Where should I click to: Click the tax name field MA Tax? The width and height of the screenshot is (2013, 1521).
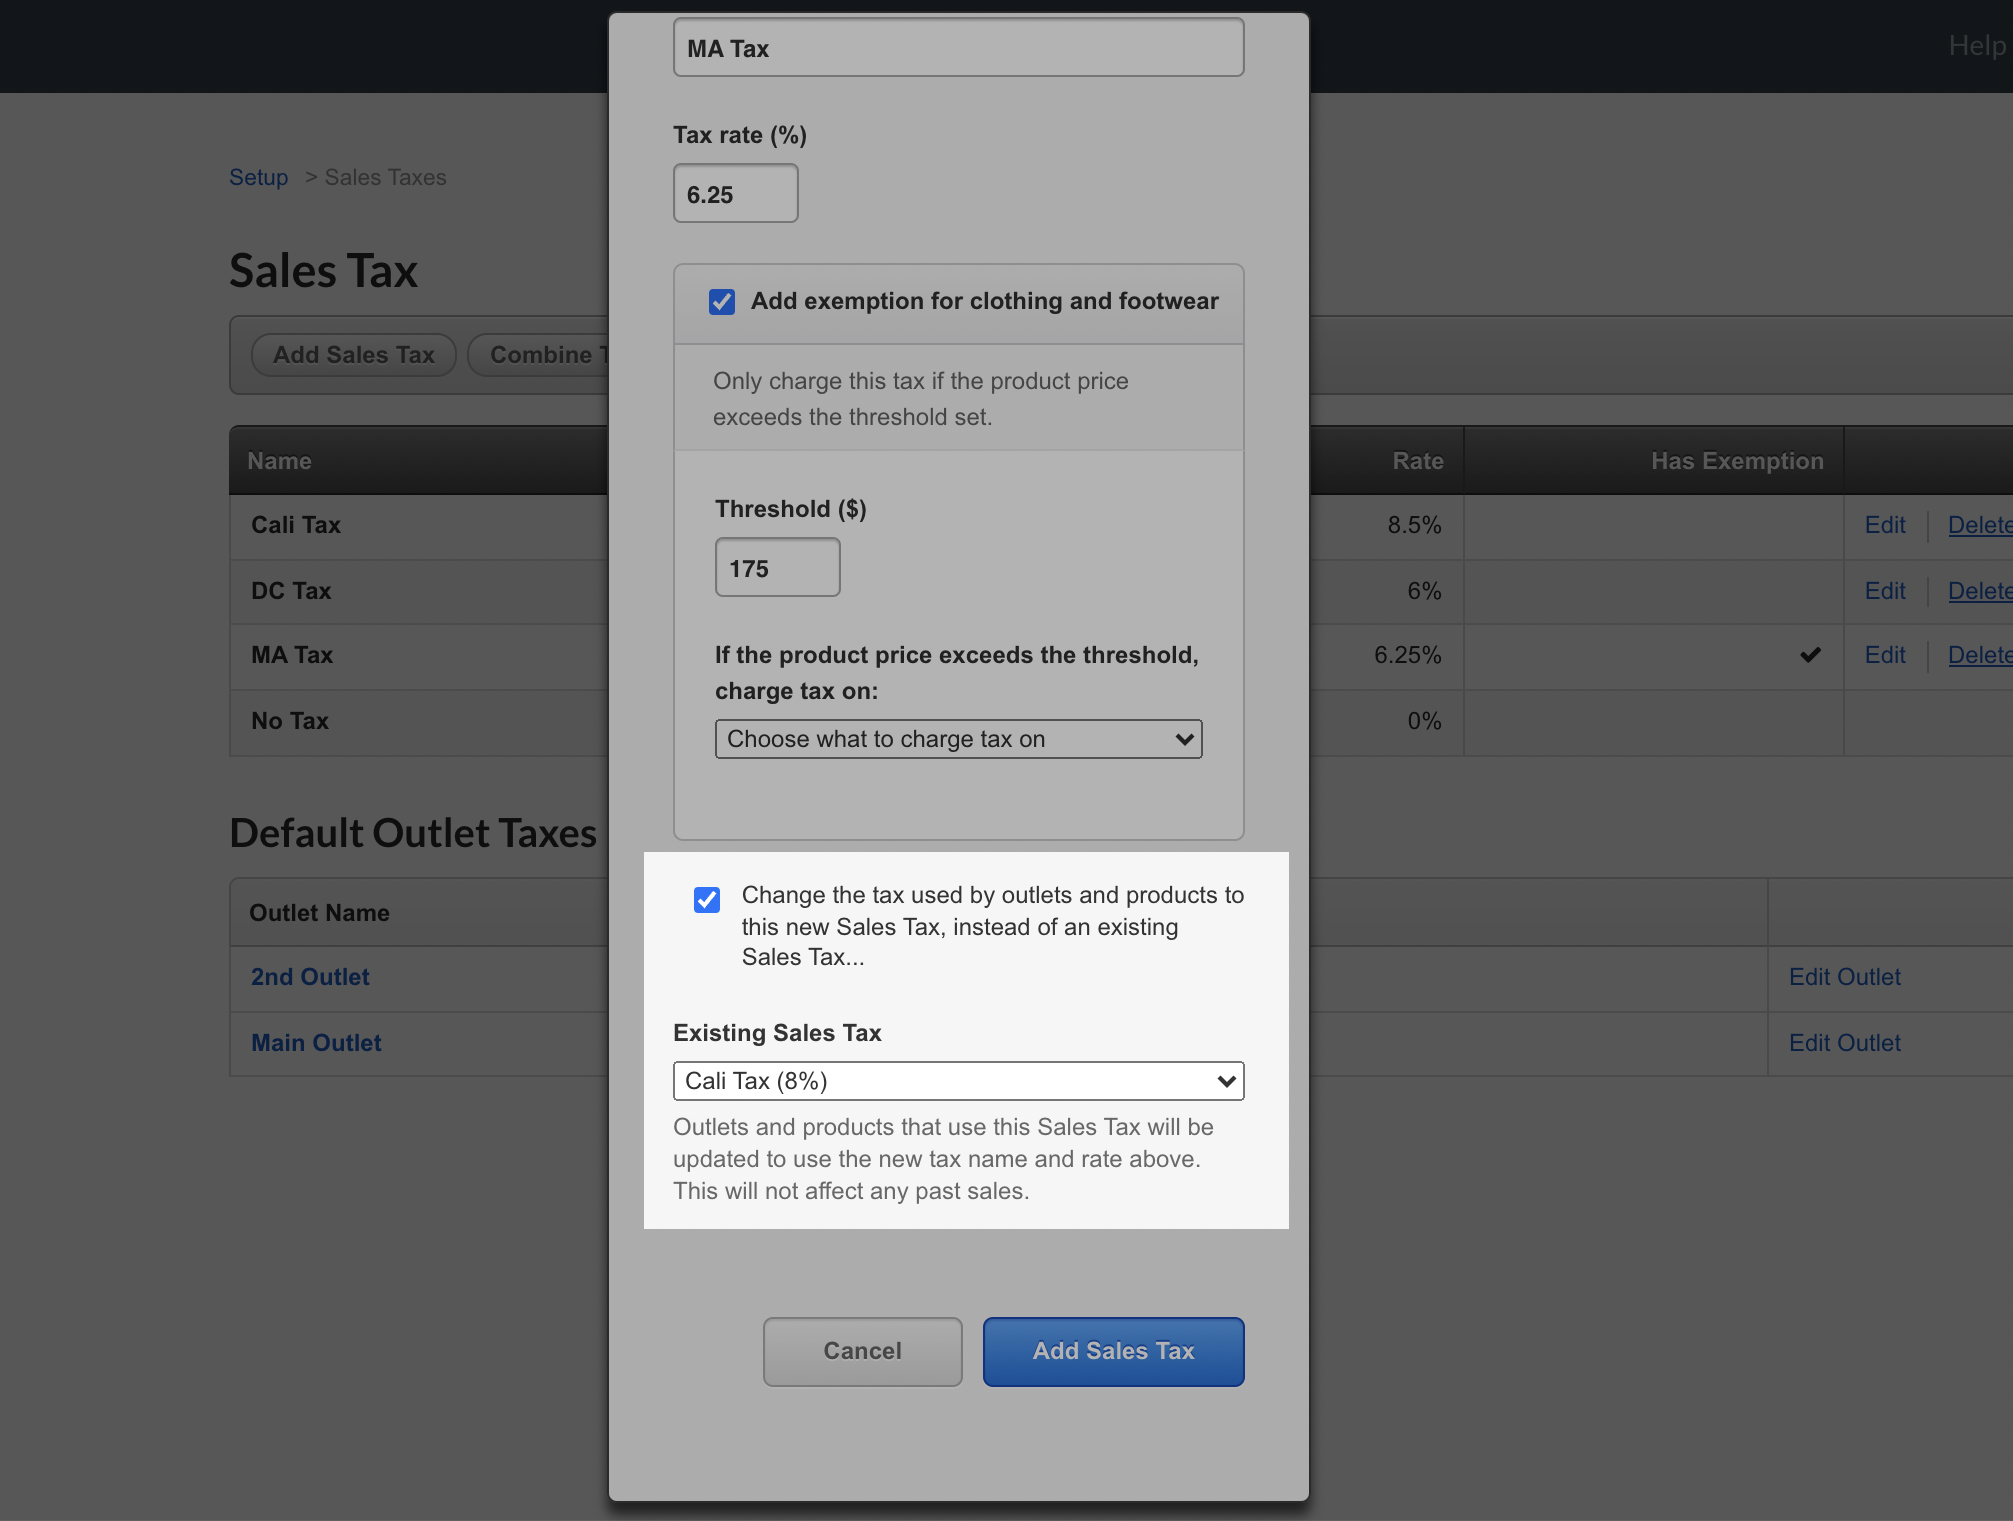(958, 48)
